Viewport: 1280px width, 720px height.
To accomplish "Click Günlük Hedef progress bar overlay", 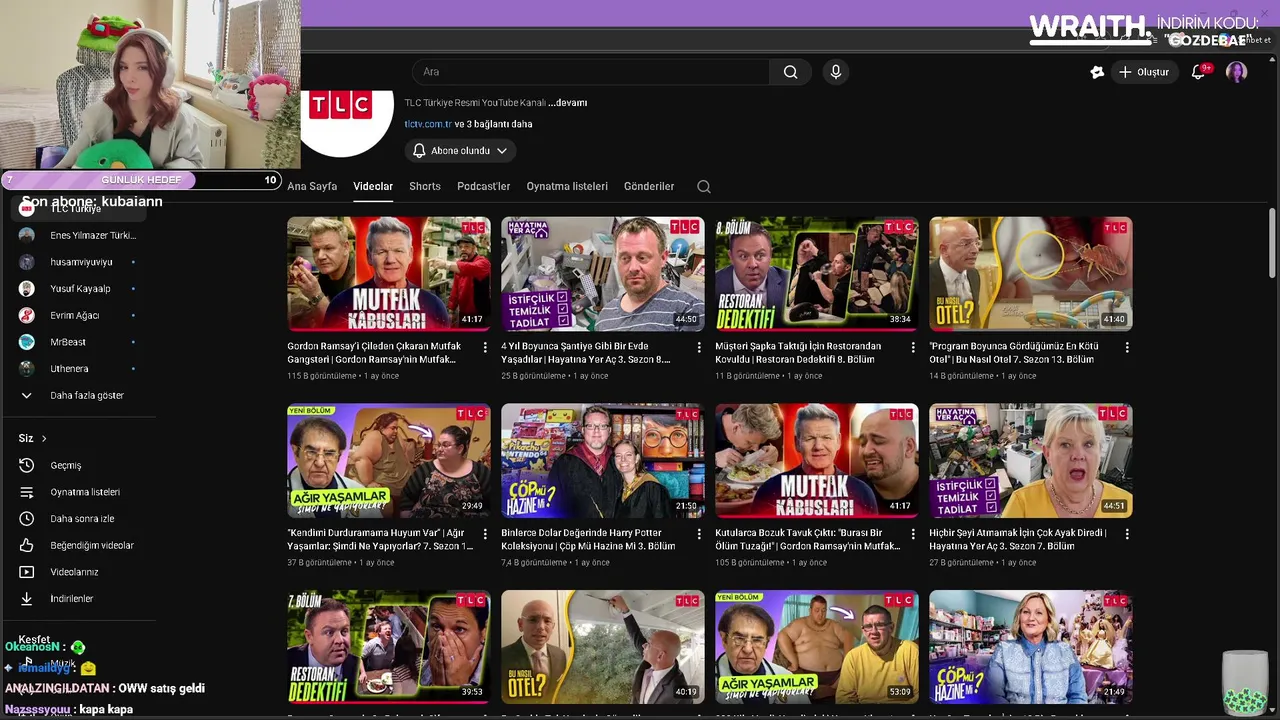I will pyautogui.click(x=141, y=180).
